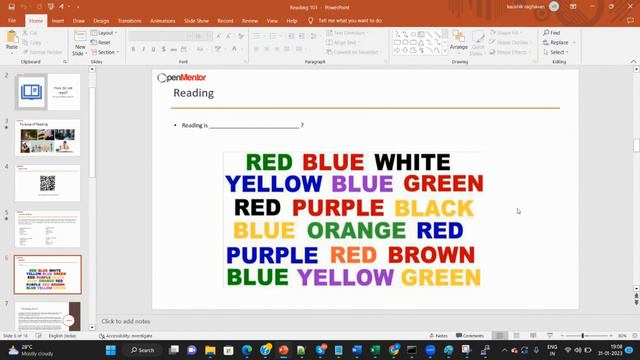Screen dimensions: 640x360
Task: Switch to Slide Sorter view
Action: click(x=516, y=336)
